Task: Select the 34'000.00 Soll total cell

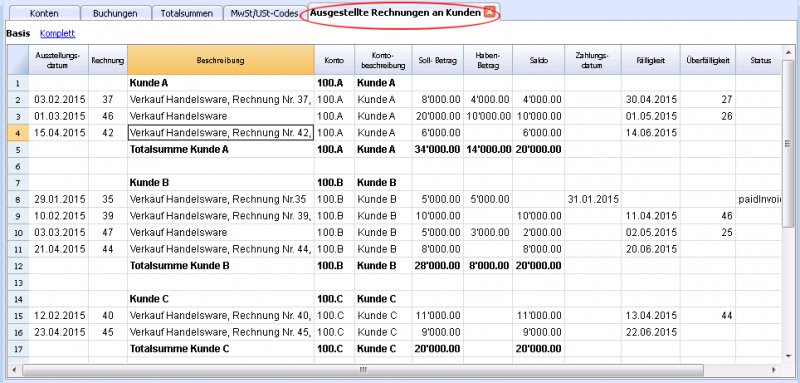Action: [437, 150]
